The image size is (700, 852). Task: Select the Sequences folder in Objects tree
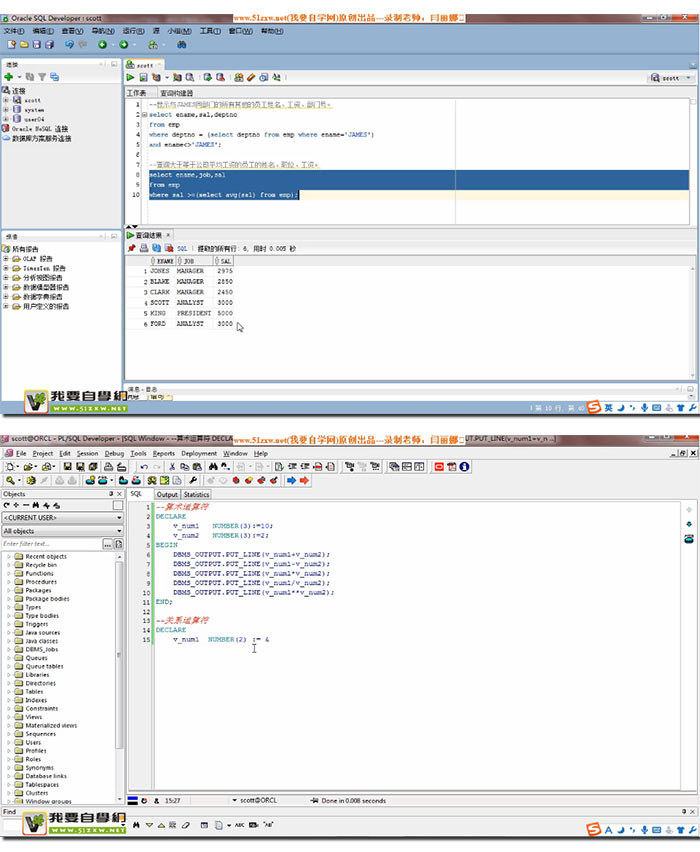41,734
